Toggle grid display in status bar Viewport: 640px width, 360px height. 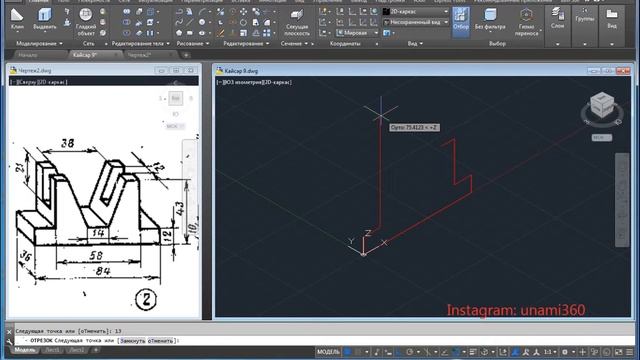[x=347, y=351]
